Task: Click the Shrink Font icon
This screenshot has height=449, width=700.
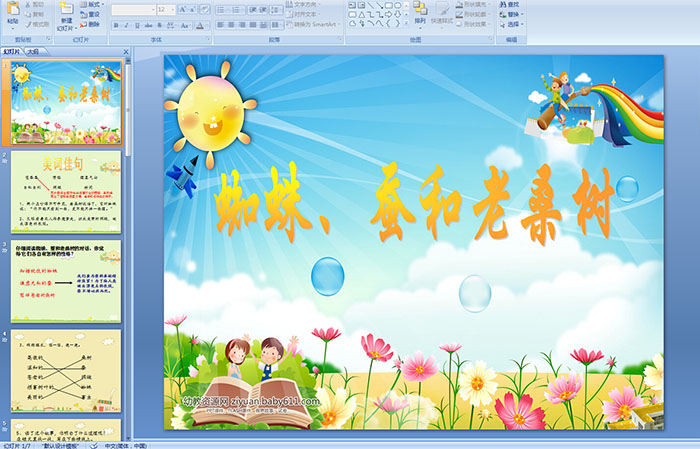Action: click(193, 10)
